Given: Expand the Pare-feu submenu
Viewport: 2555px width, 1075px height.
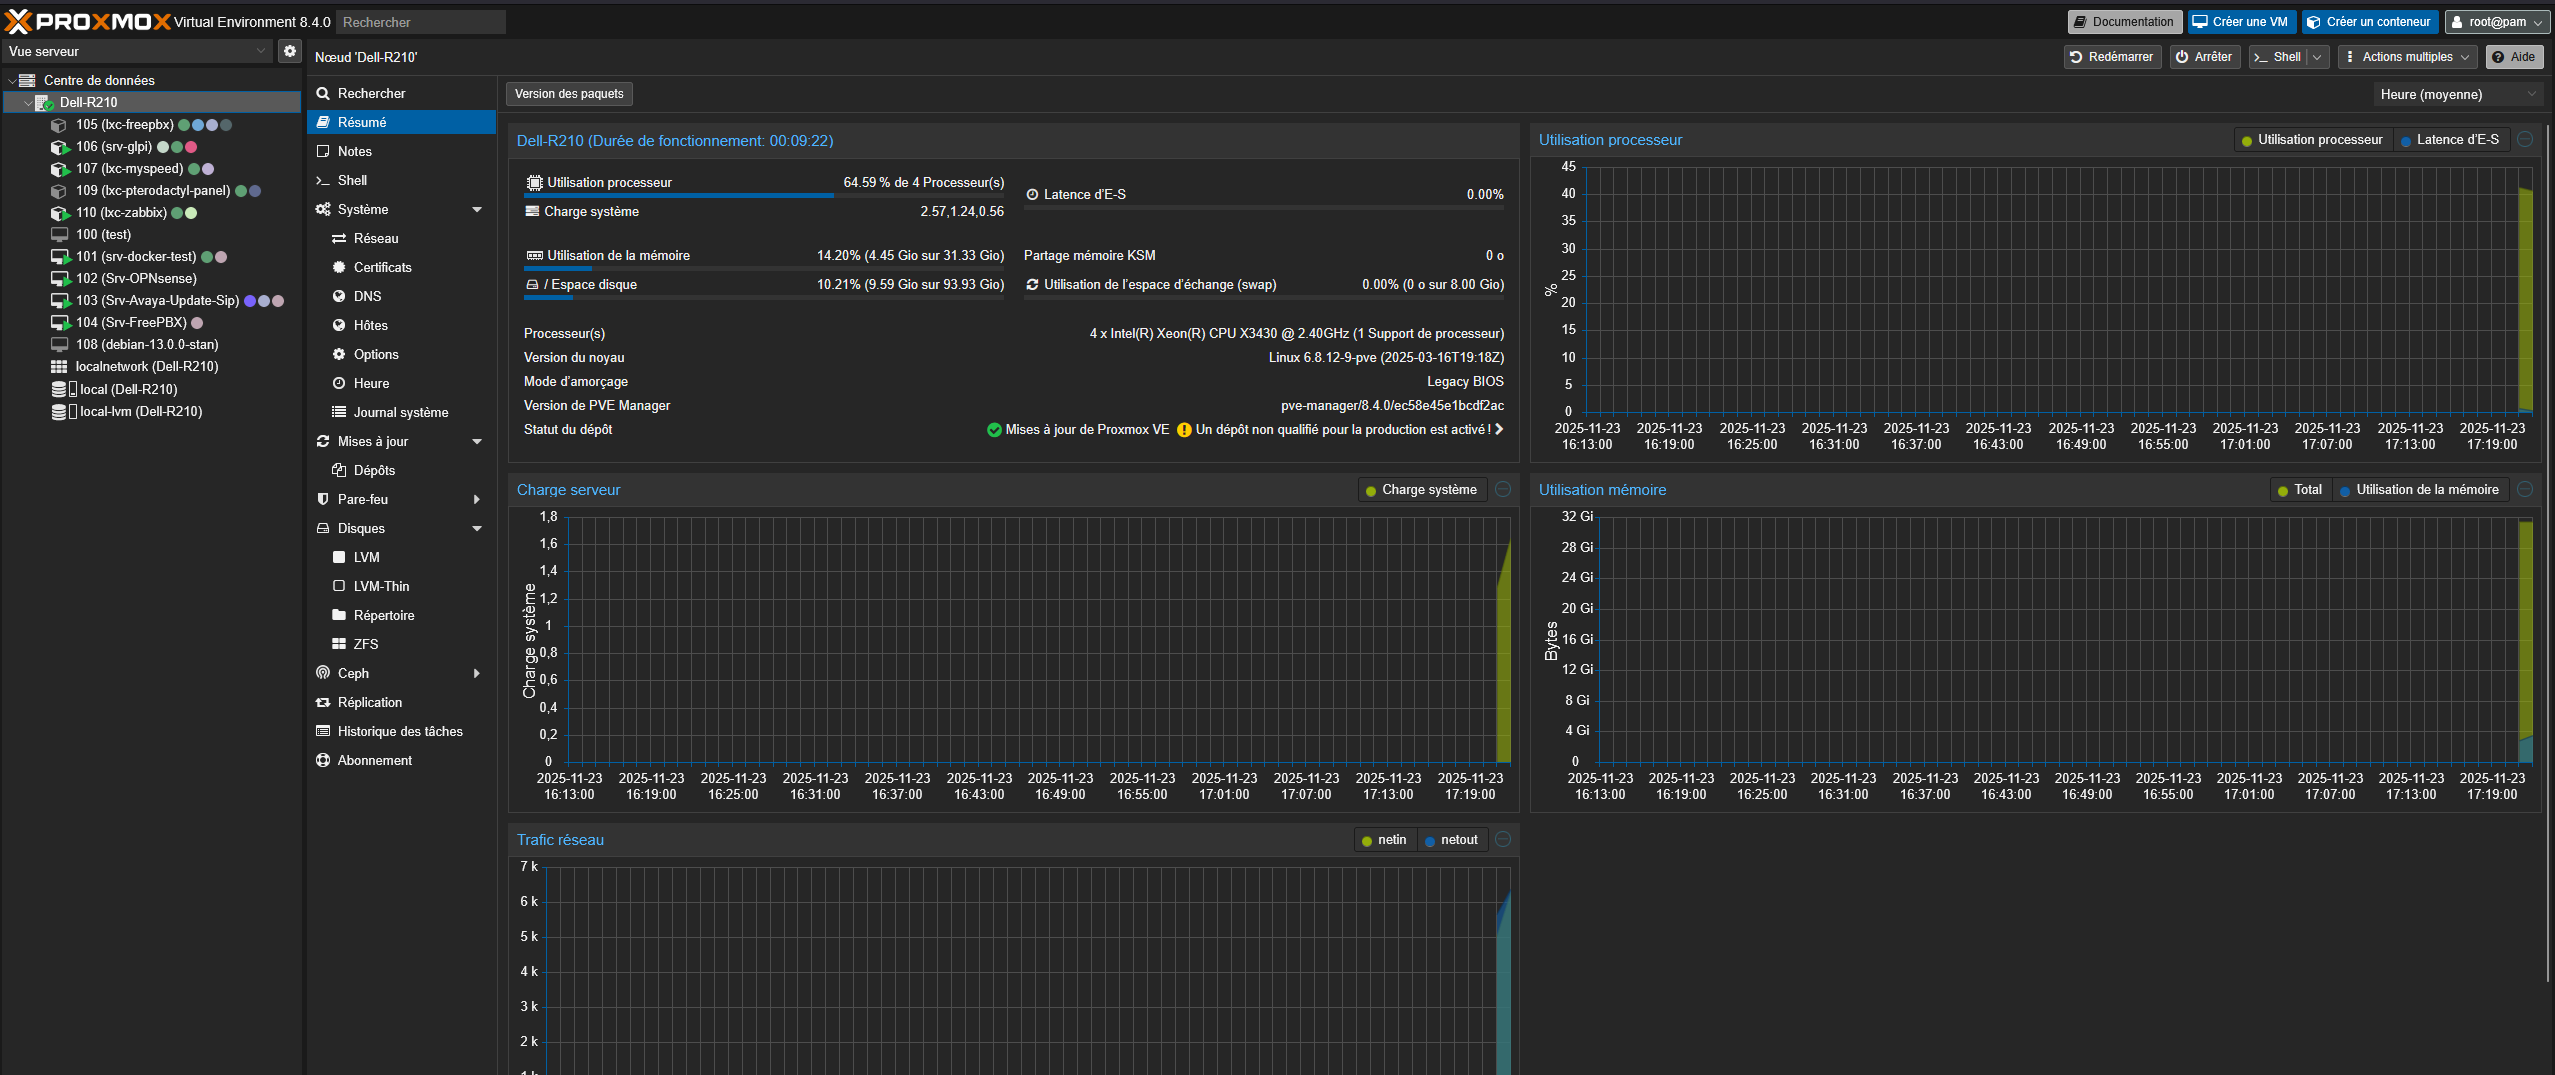Looking at the screenshot, I should click(x=477, y=500).
